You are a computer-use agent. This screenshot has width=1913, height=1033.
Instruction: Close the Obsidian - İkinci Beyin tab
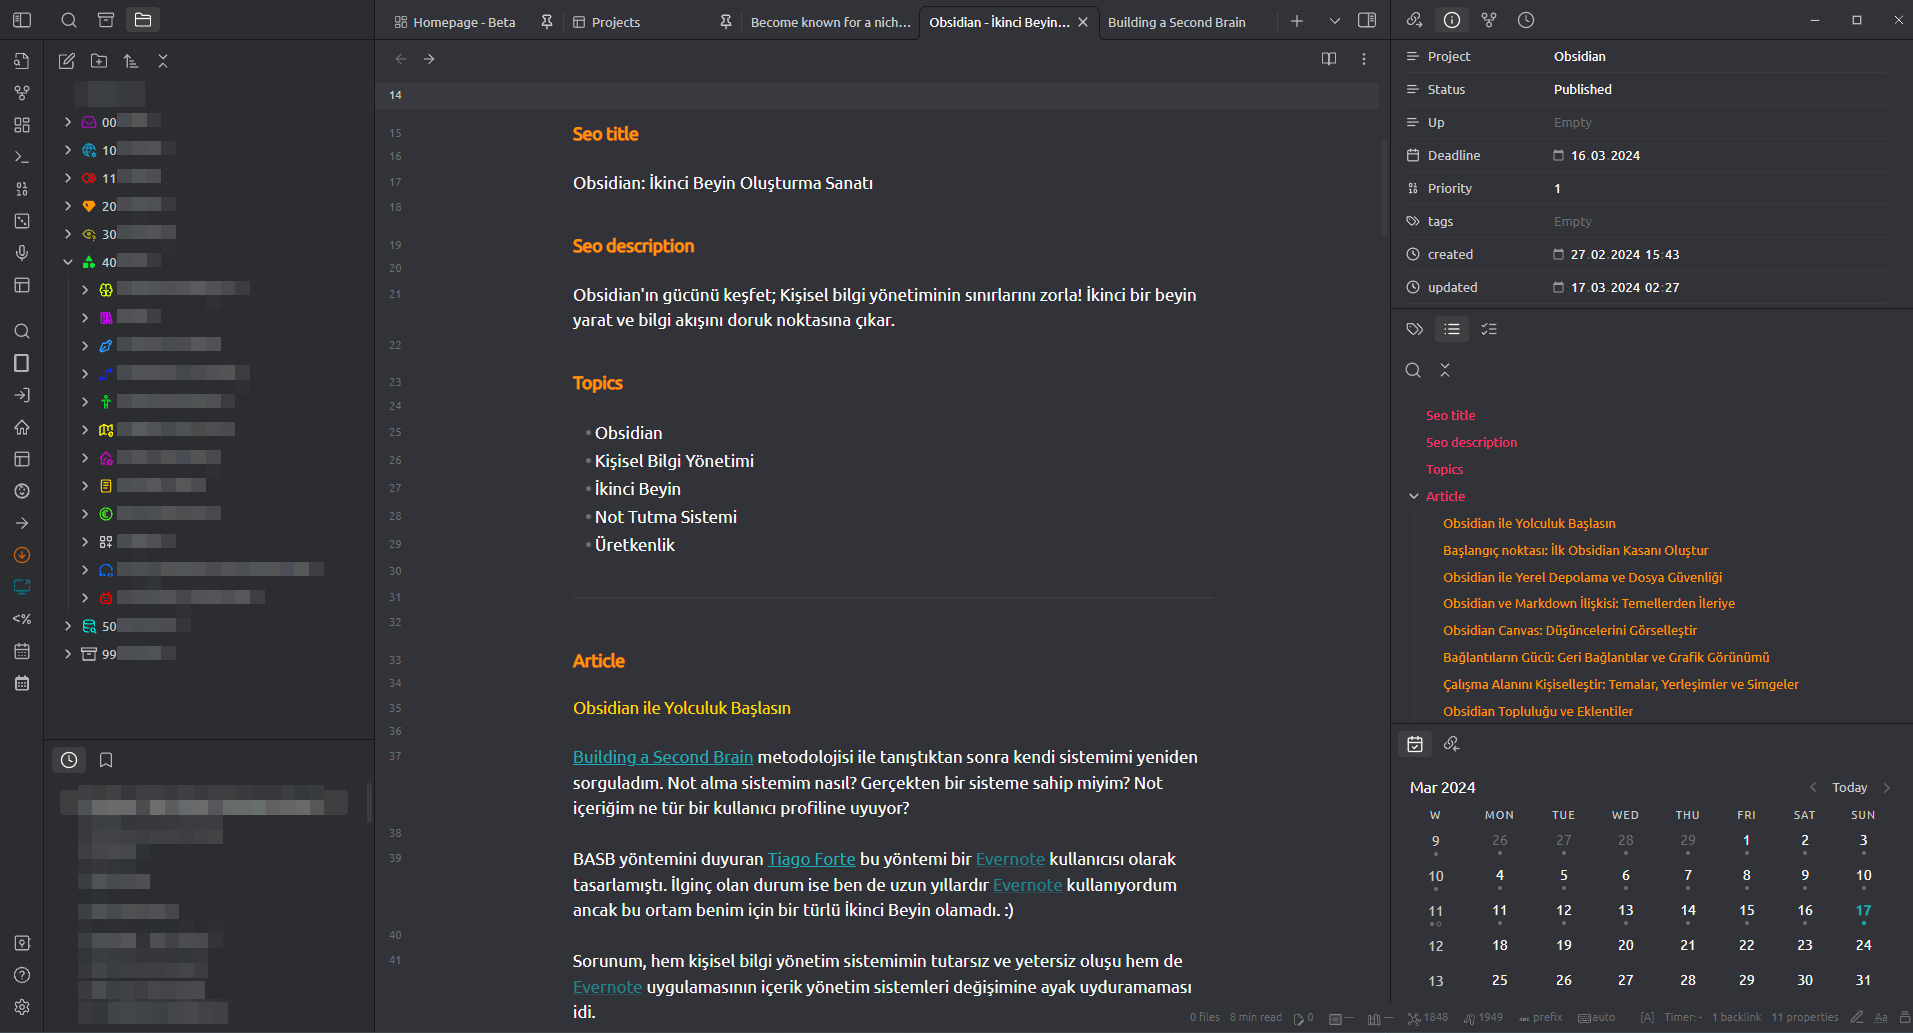[1083, 22]
